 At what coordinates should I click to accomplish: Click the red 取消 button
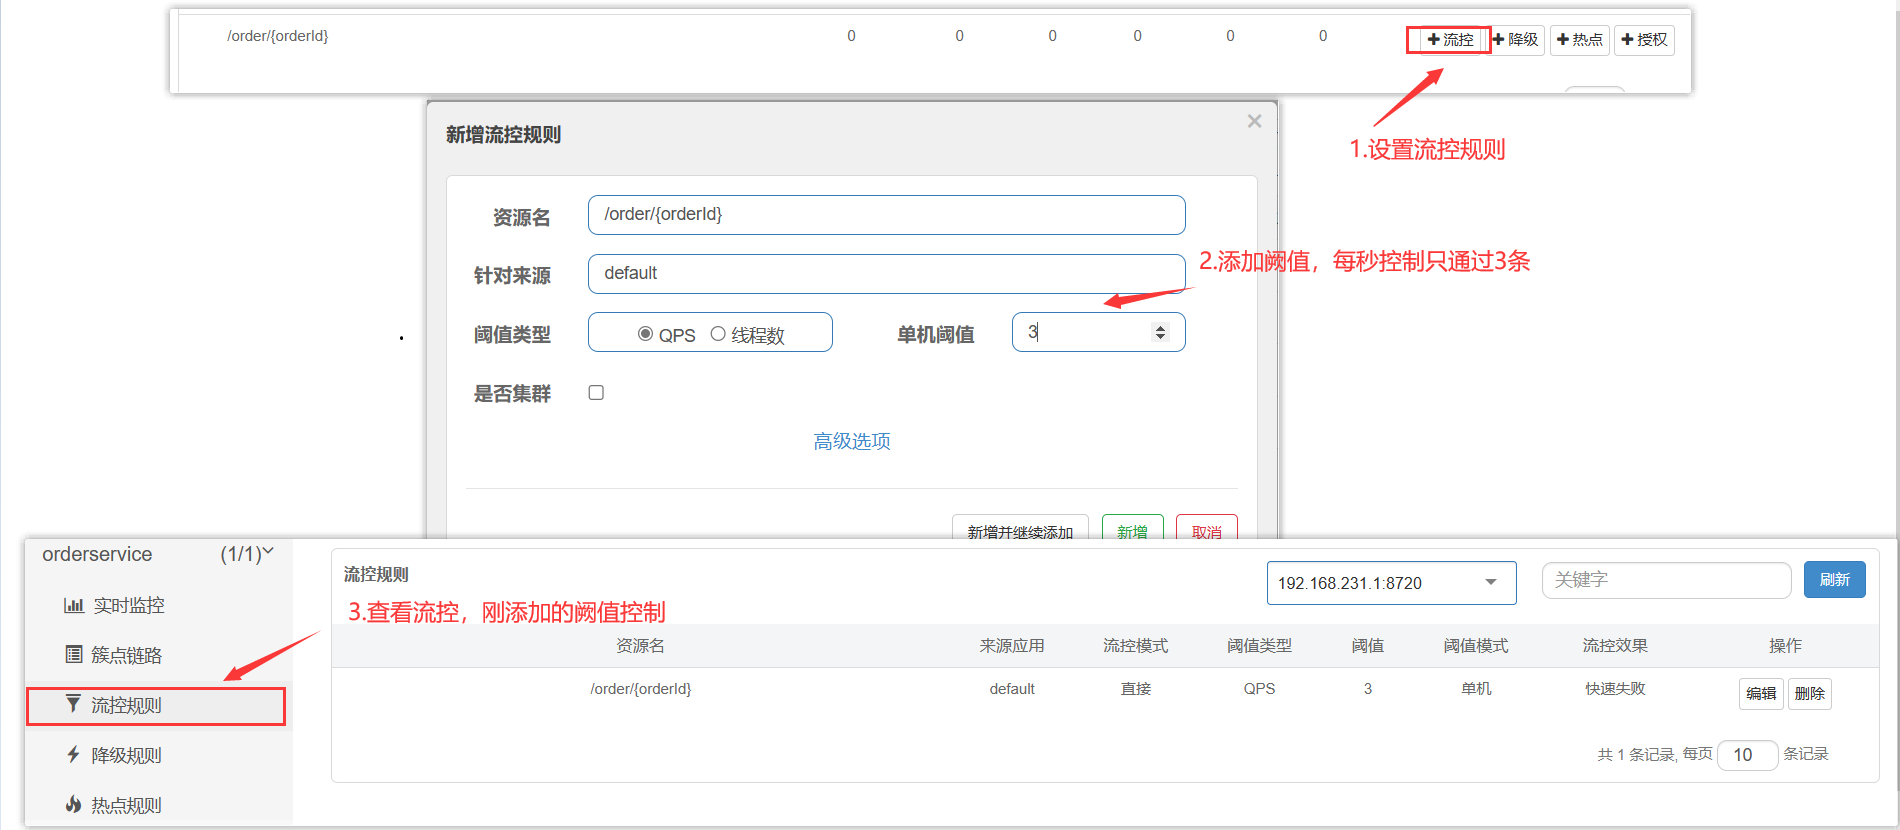[1207, 529]
